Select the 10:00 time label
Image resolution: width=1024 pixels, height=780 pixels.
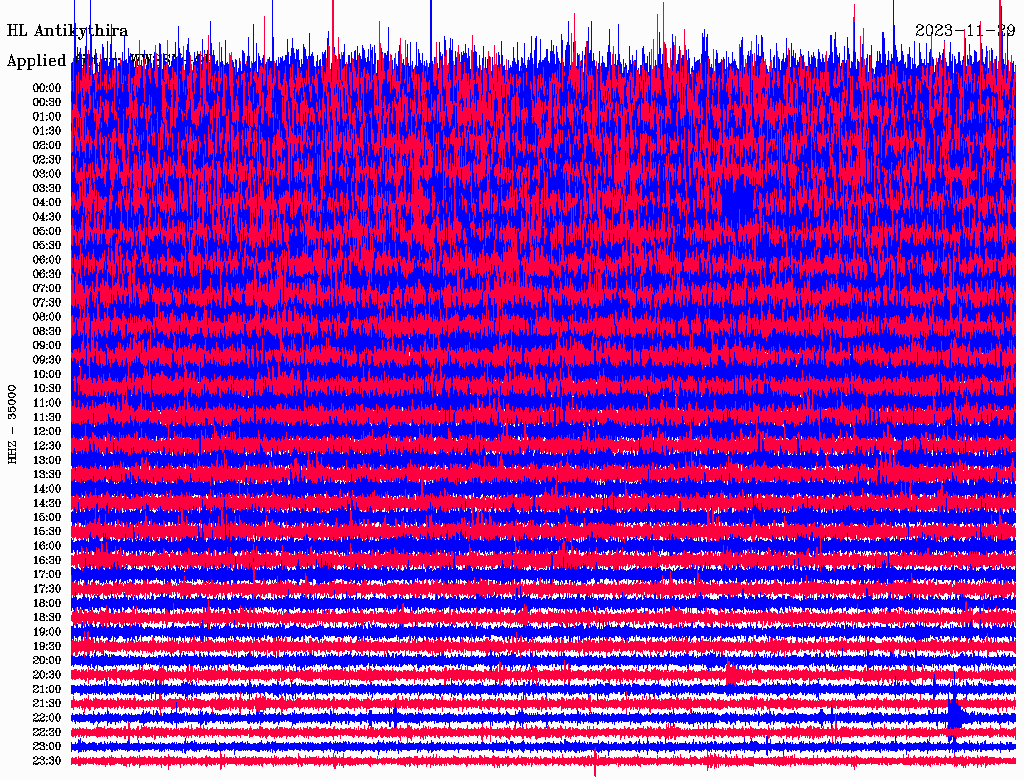click(x=47, y=374)
